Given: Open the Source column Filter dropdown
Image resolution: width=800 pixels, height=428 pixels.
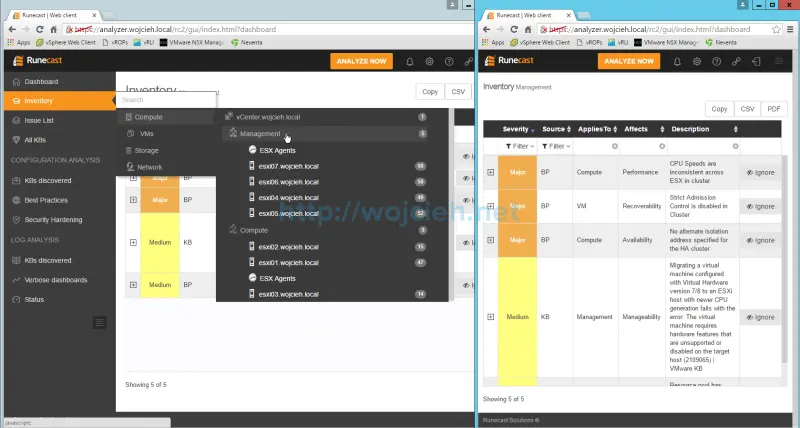Looking at the screenshot, I should coord(555,146).
